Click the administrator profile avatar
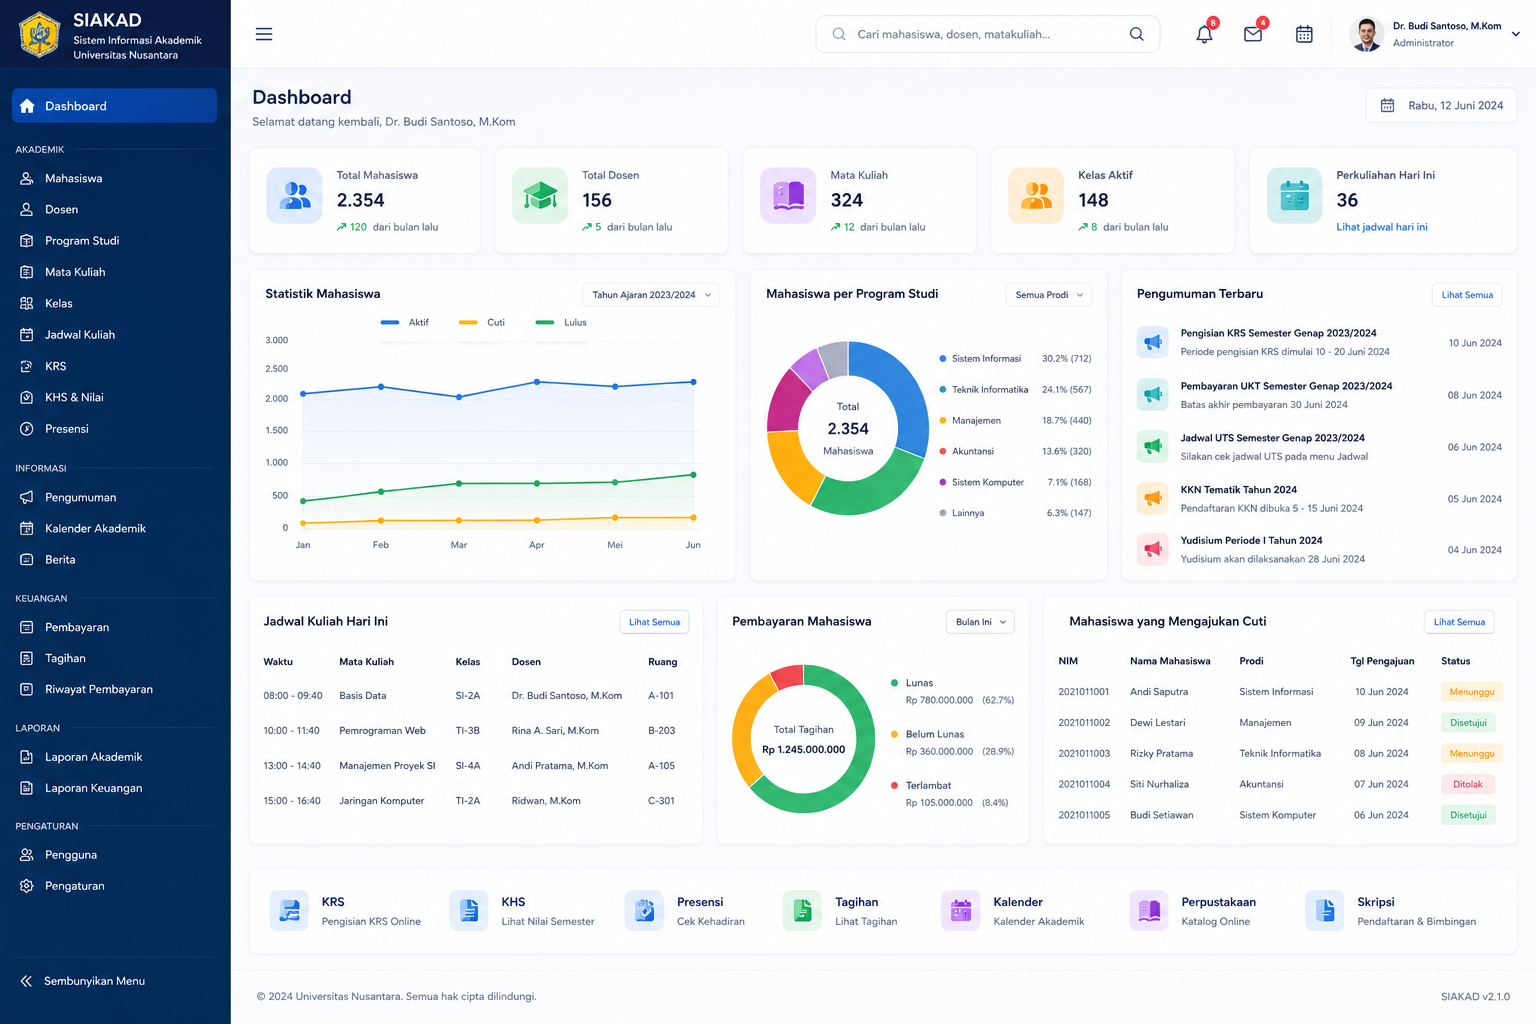The width and height of the screenshot is (1536, 1024). click(x=1366, y=34)
